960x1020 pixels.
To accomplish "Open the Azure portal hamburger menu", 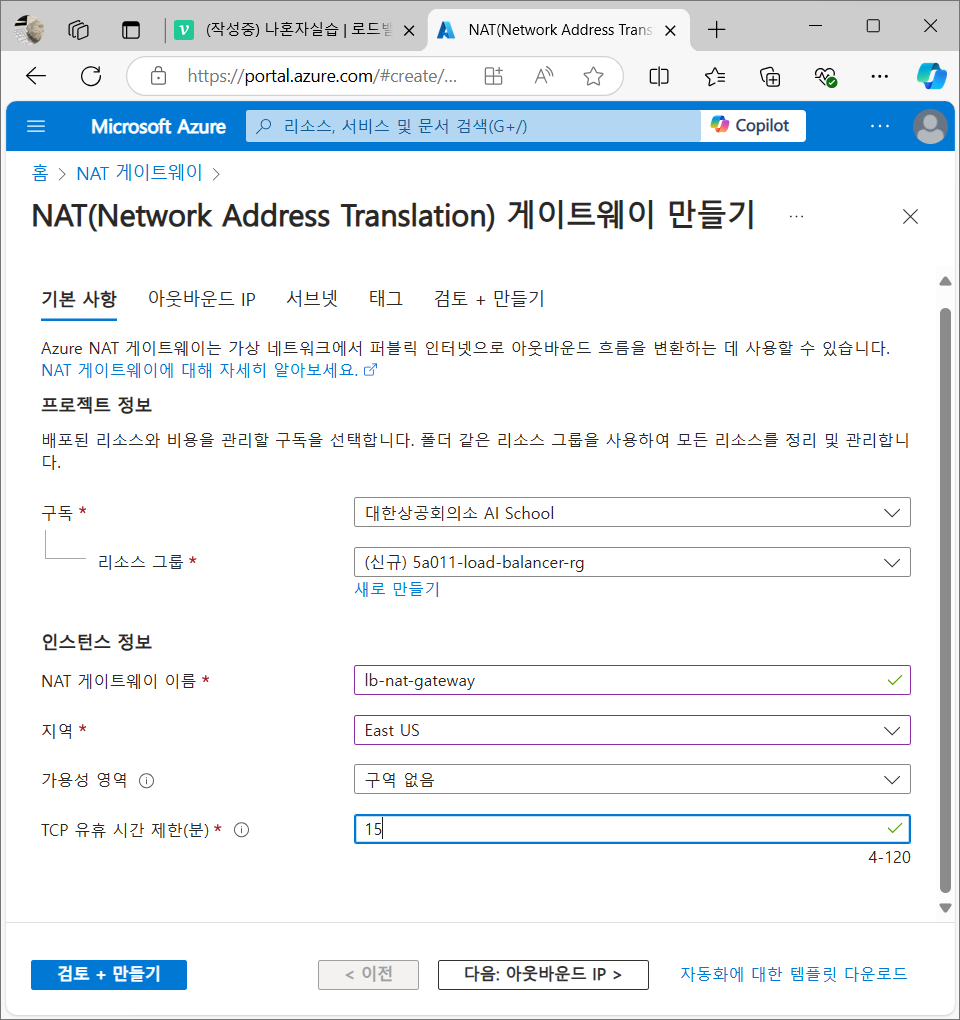I will tap(36, 126).
